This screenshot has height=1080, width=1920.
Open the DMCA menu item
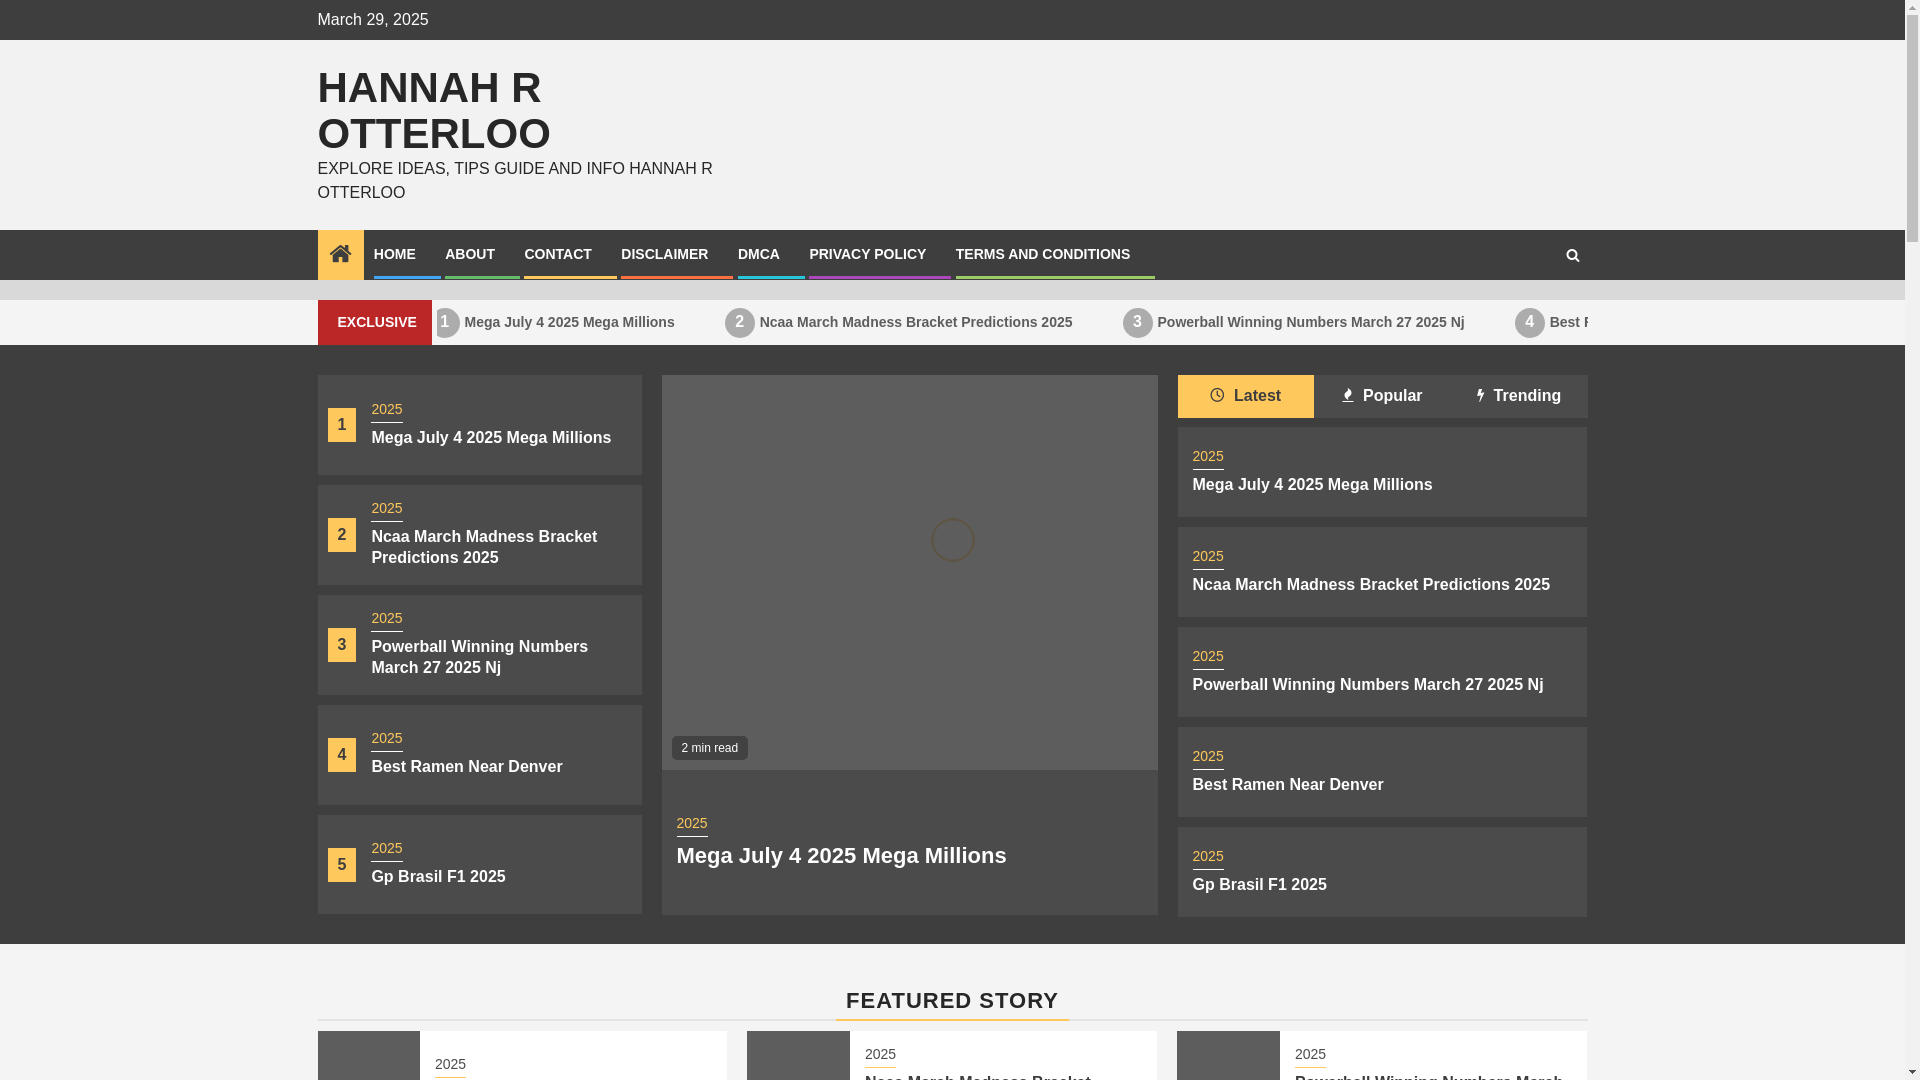coord(759,254)
